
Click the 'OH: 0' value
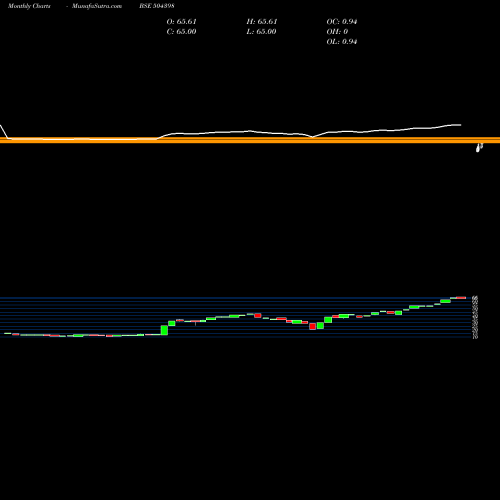[337, 32]
